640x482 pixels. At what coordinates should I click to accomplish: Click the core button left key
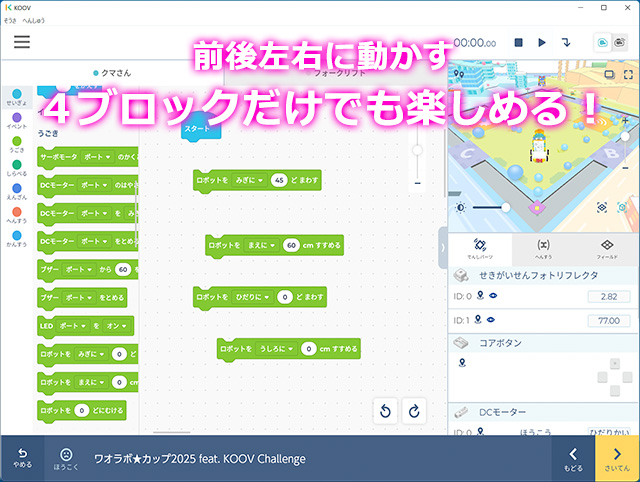(x=602, y=377)
